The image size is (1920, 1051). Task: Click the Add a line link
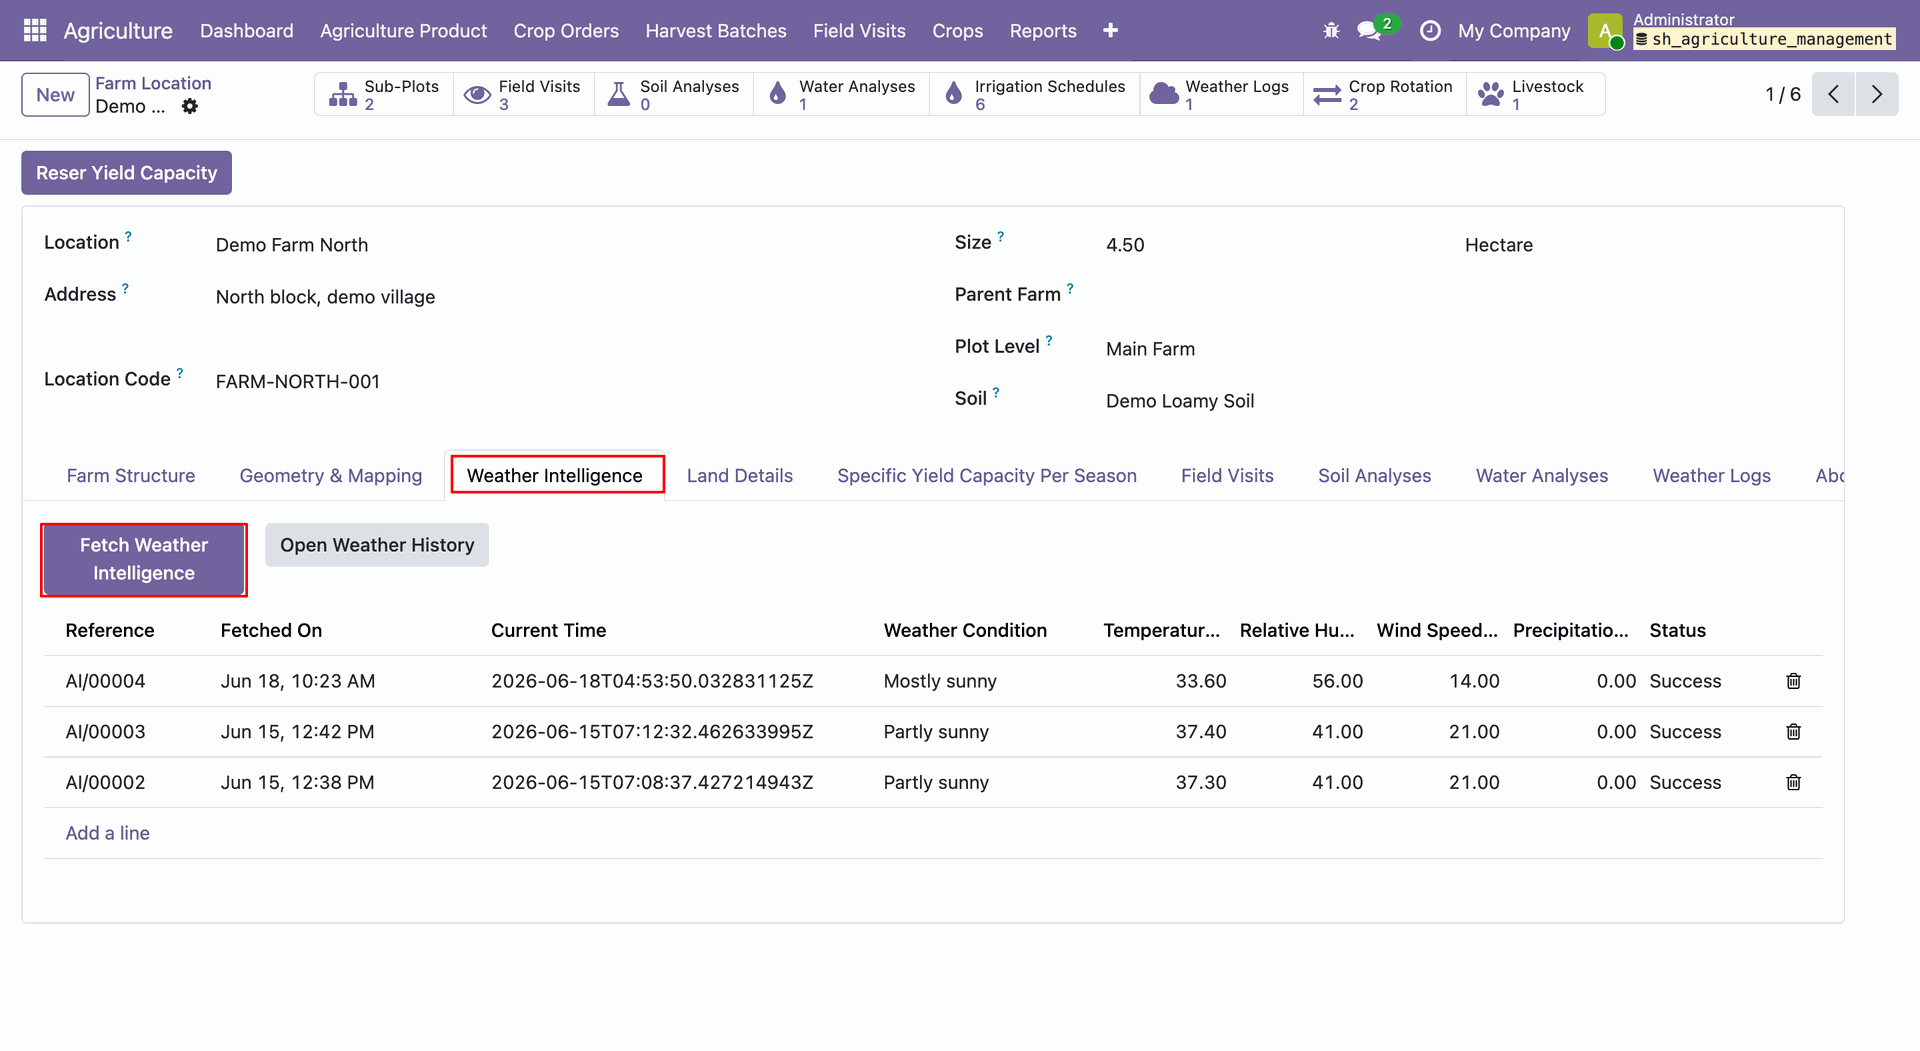(108, 833)
